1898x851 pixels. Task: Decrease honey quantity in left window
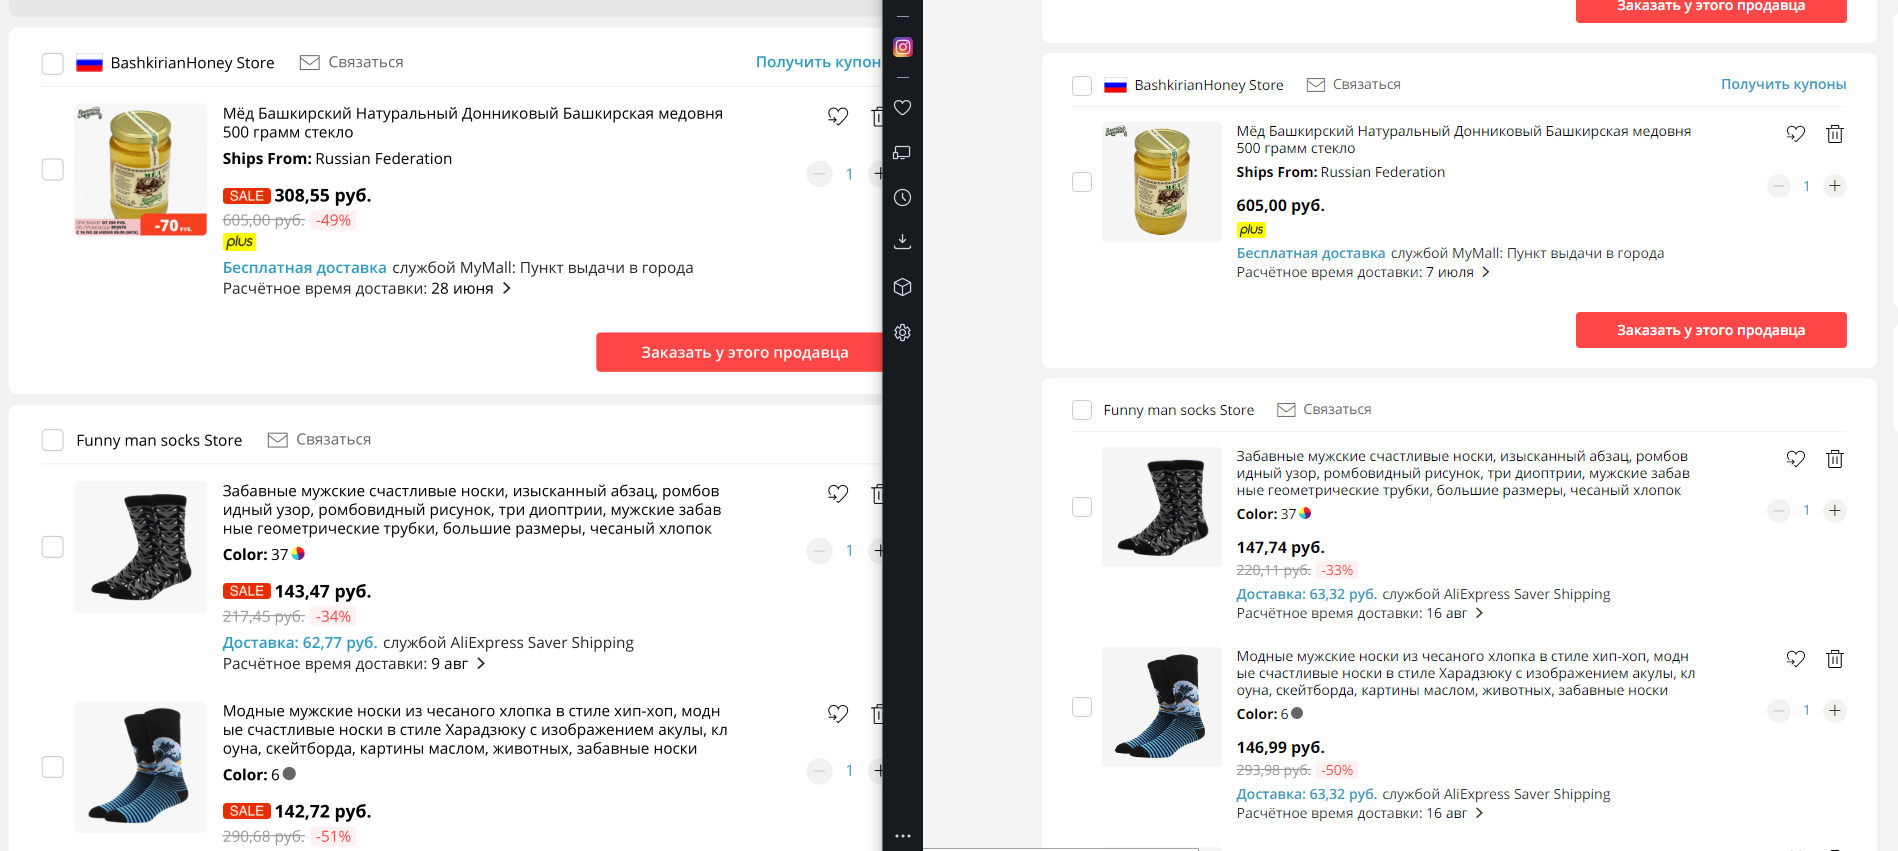(820, 174)
